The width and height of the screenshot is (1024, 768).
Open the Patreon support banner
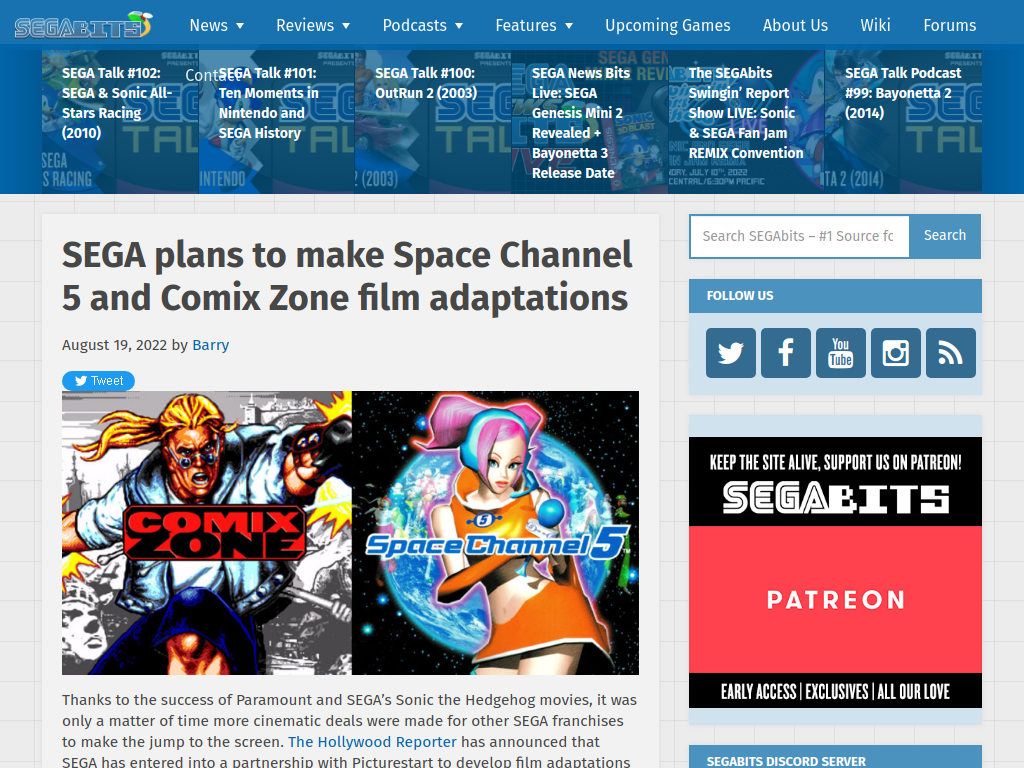click(x=835, y=572)
